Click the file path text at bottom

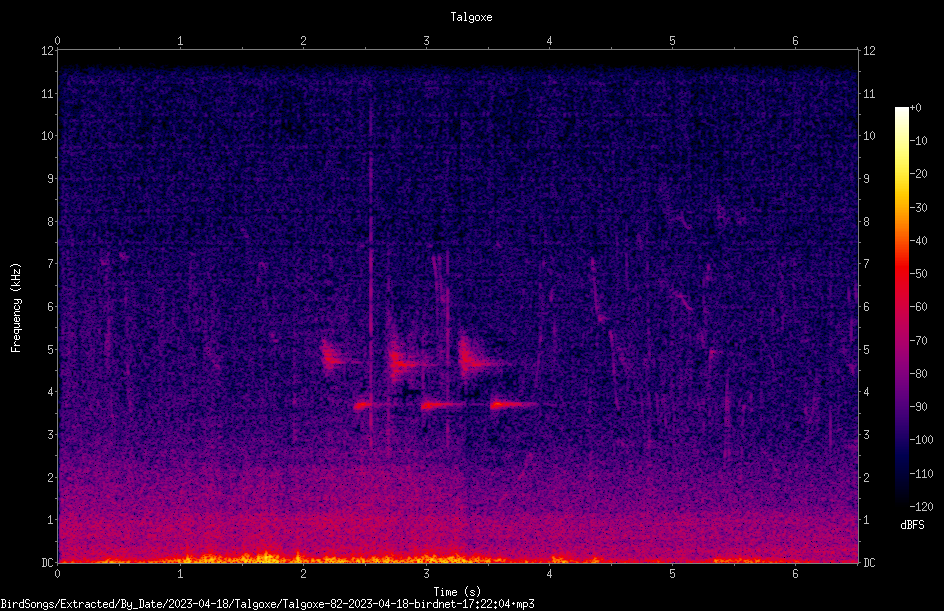point(267,604)
